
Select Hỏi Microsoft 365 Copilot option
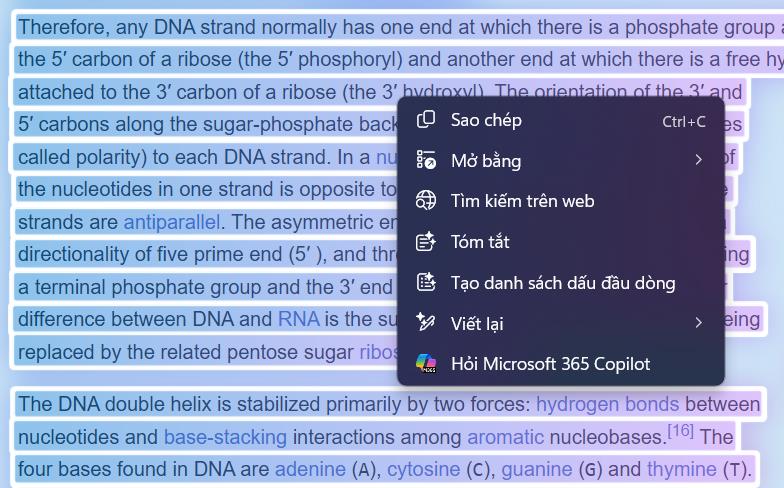[x=550, y=363]
